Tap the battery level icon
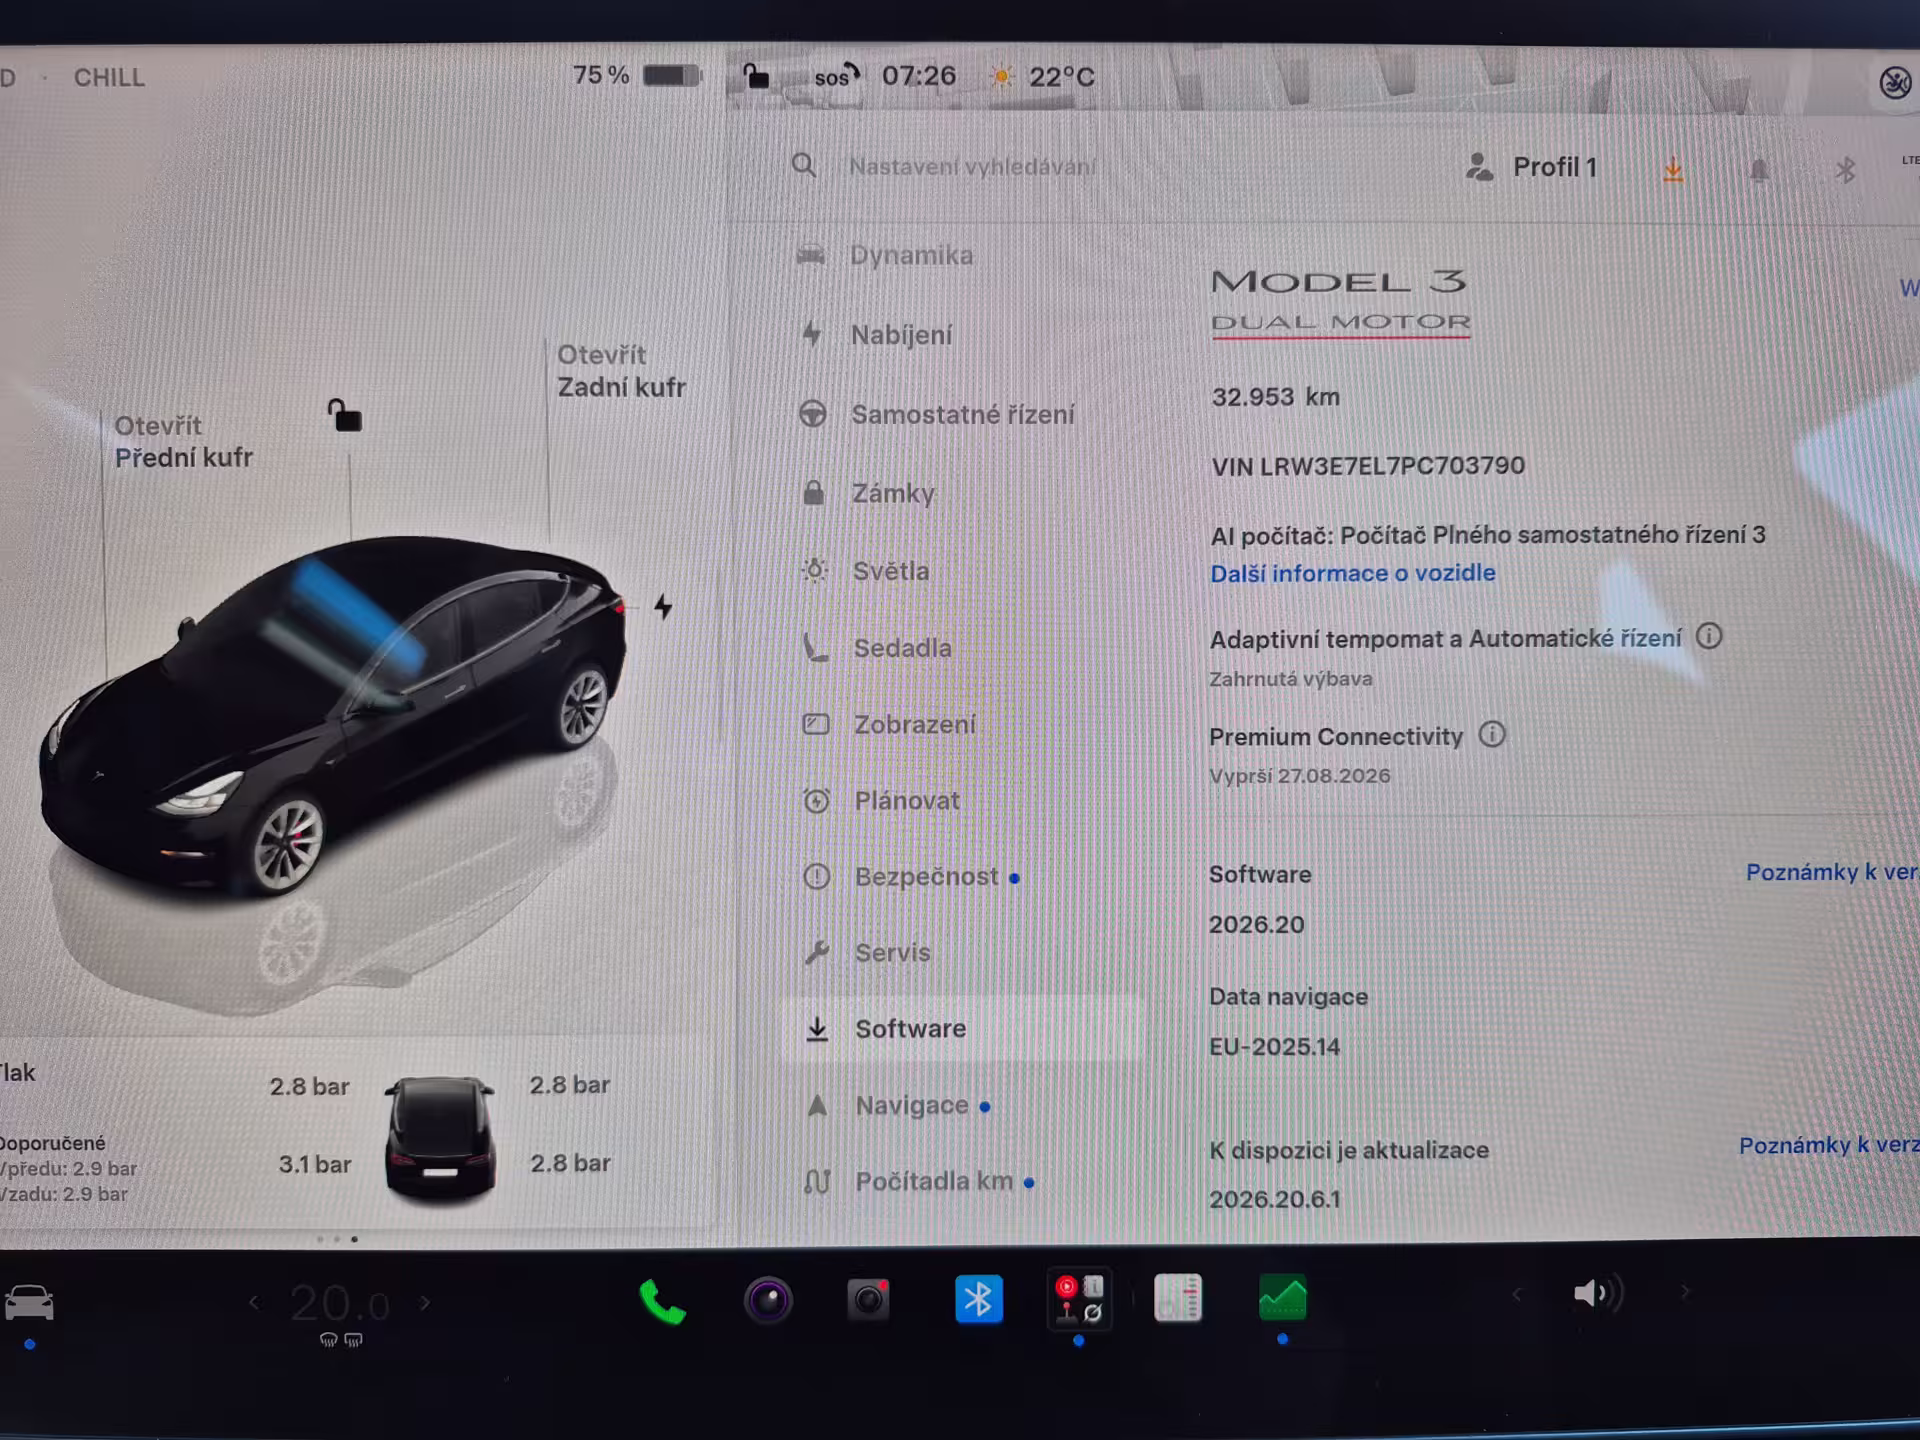The height and width of the screenshot is (1440, 1920). tap(672, 75)
